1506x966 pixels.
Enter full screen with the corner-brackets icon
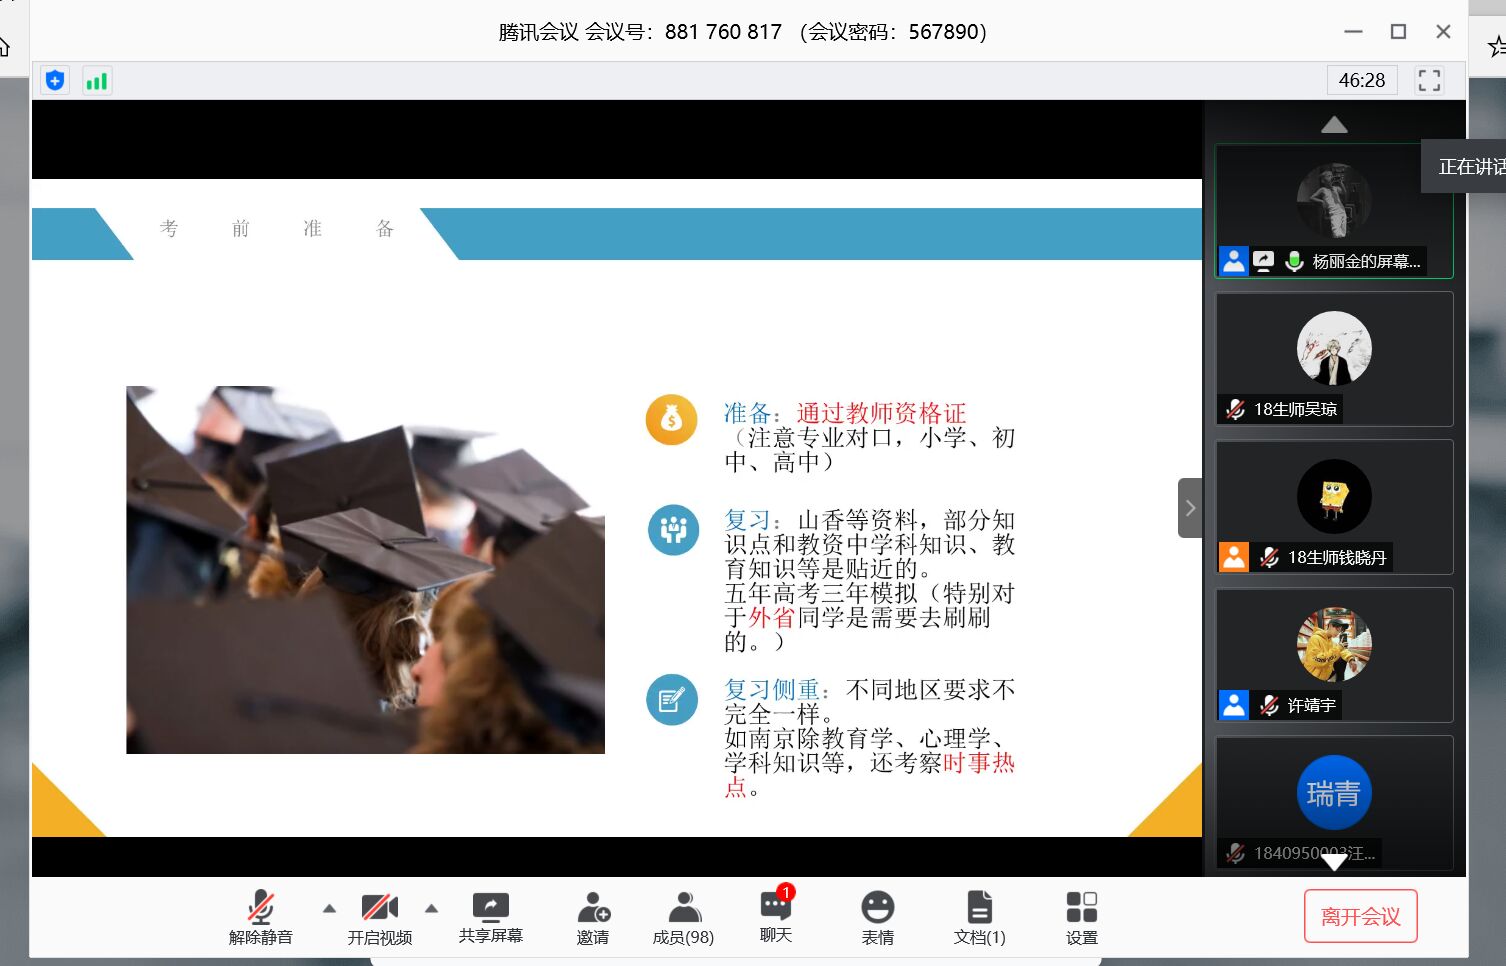click(x=1429, y=81)
